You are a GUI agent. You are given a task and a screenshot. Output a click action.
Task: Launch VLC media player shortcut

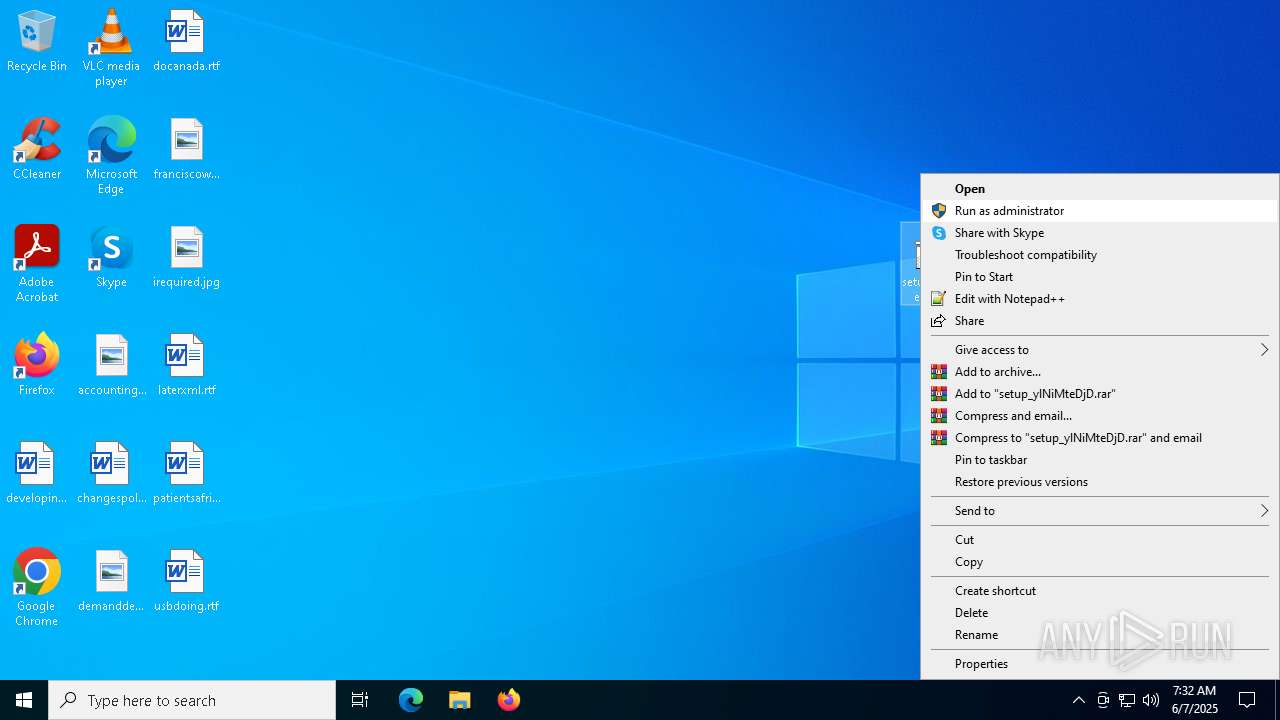111,47
